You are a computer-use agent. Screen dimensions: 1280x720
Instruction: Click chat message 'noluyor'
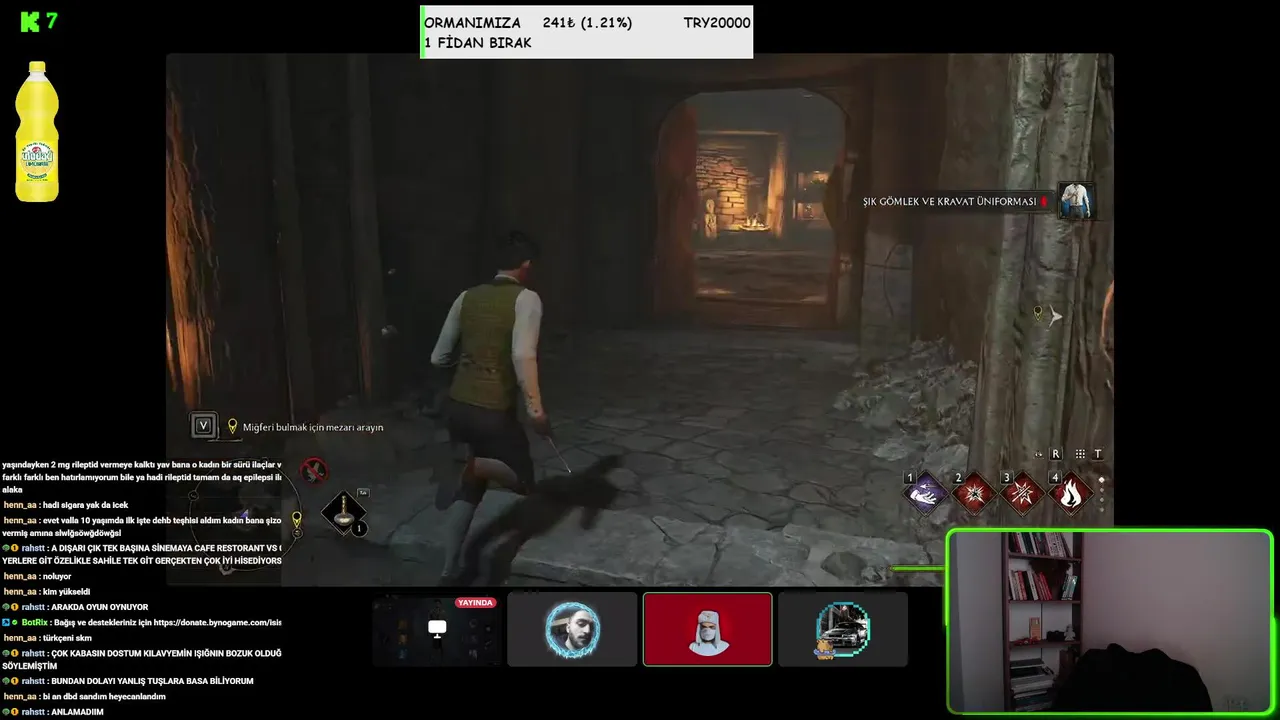[x=57, y=576]
